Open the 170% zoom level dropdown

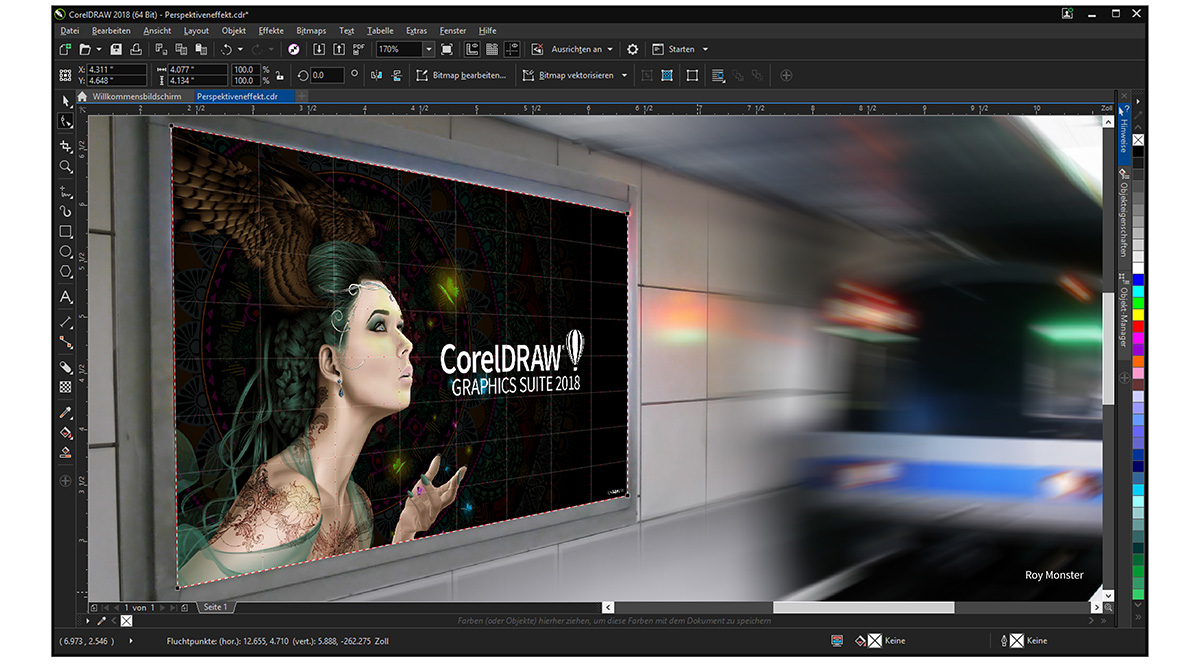(x=428, y=49)
